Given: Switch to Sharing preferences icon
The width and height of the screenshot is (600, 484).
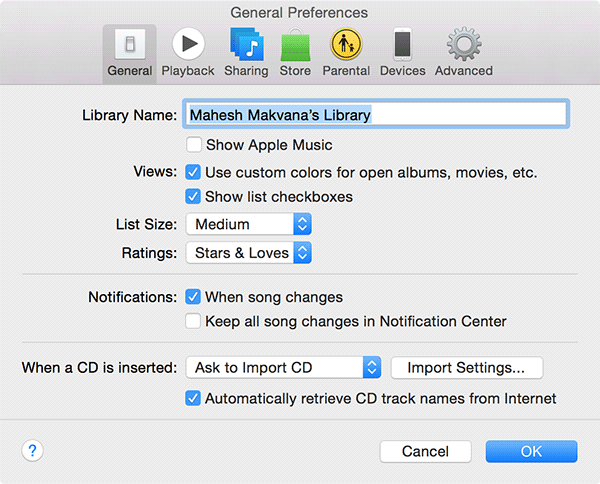Looking at the screenshot, I should click(246, 46).
